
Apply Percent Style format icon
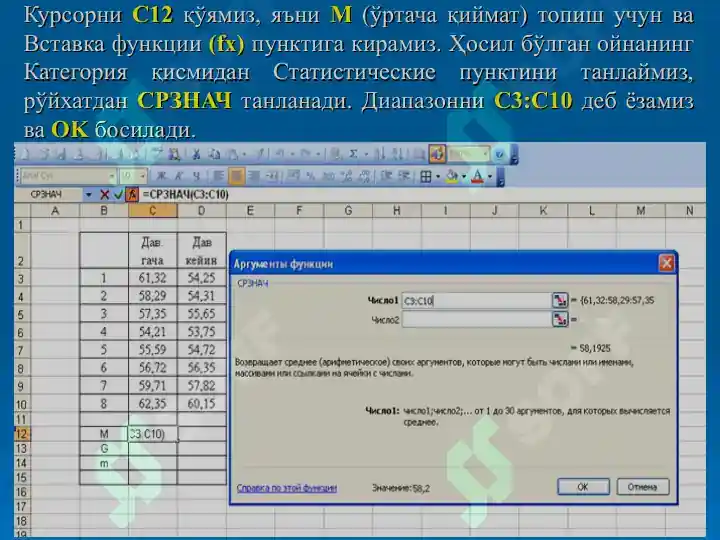point(310,176)
